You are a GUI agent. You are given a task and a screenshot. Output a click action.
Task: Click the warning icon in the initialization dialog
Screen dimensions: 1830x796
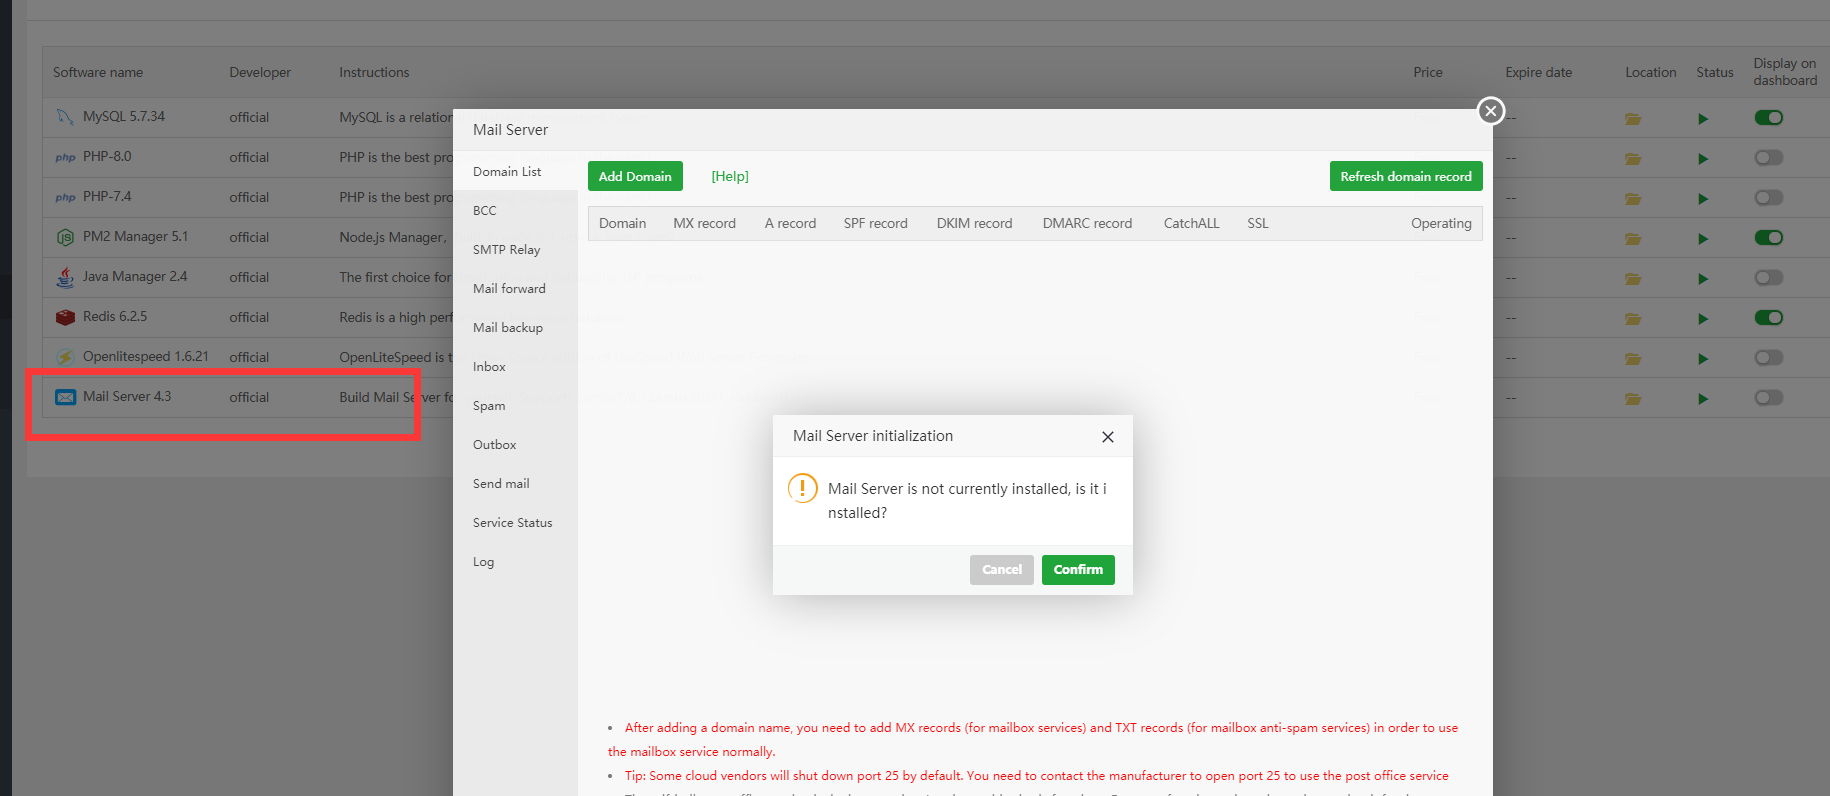tap(802, 488)
